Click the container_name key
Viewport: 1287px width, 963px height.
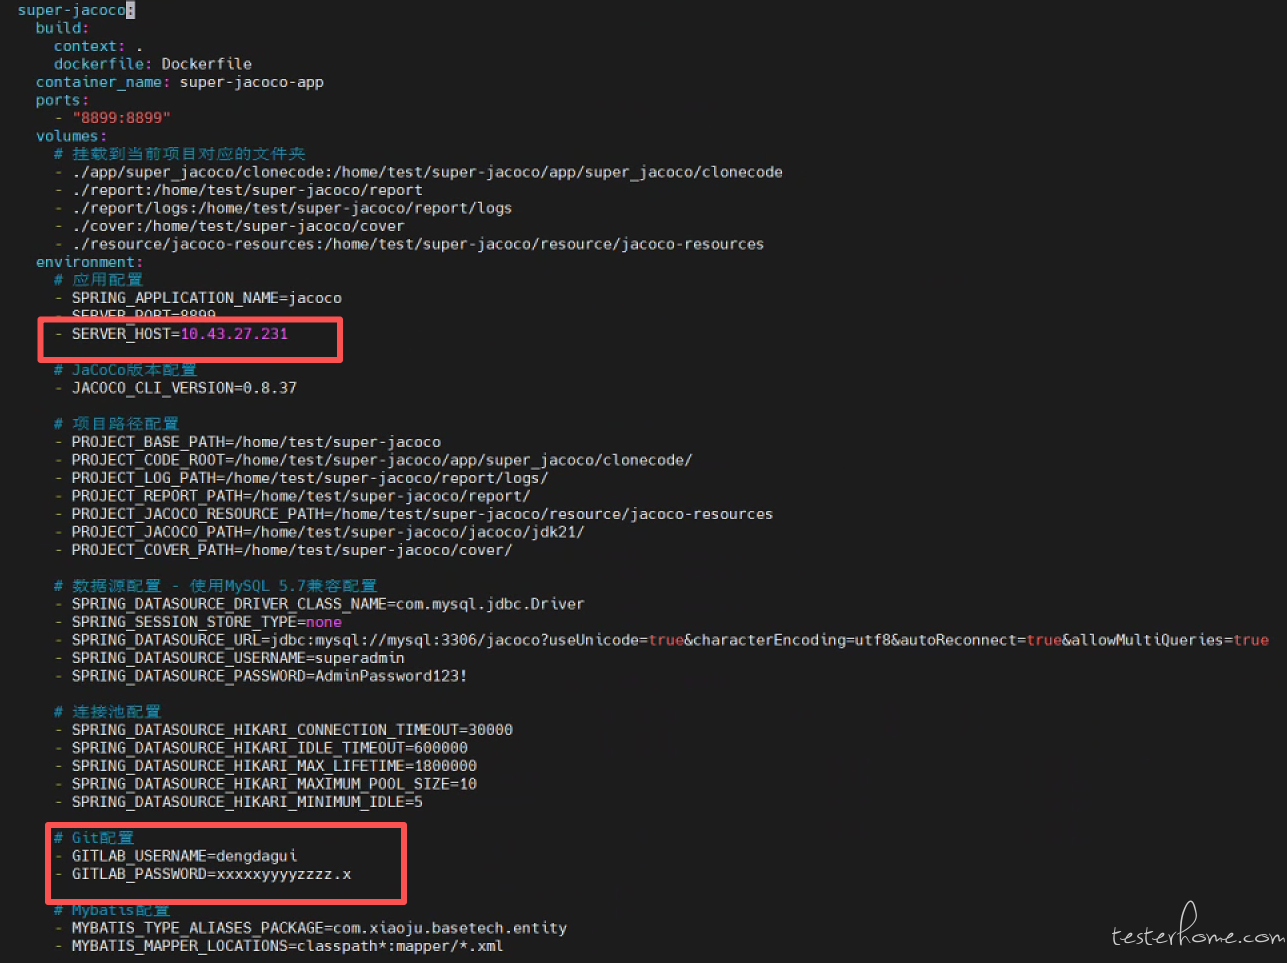pyautogui.click(x=102, y=82)
